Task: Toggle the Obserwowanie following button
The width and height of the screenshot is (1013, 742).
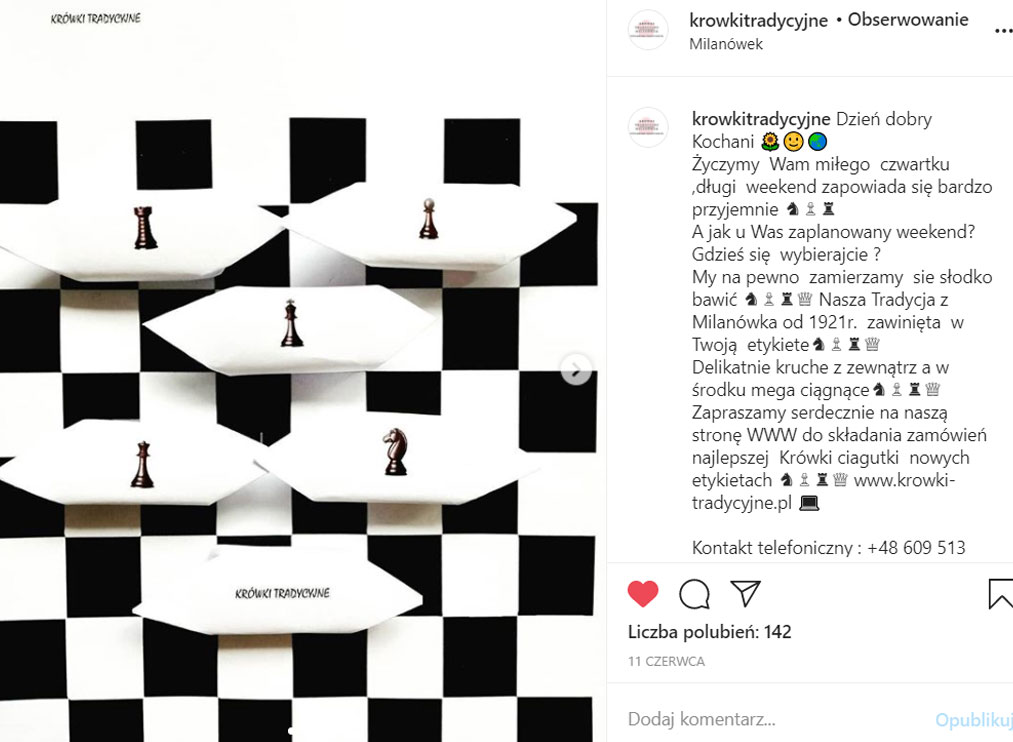Action: [x=908, y=20]
